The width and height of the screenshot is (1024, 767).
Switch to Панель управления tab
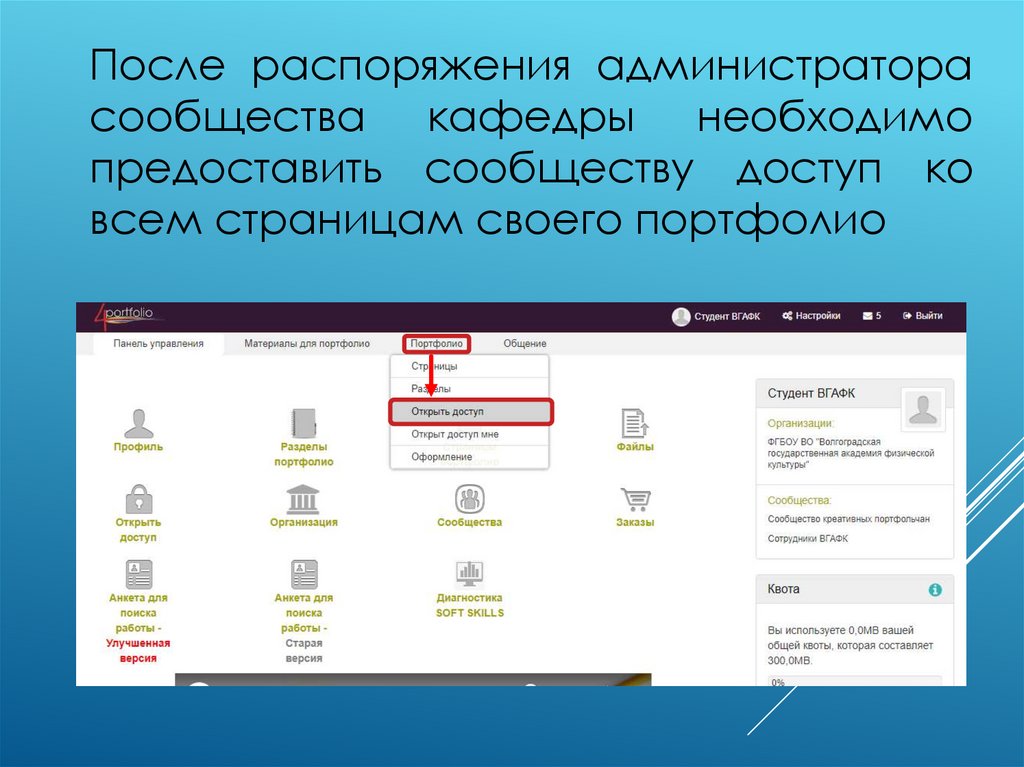[x=159, y=344]
